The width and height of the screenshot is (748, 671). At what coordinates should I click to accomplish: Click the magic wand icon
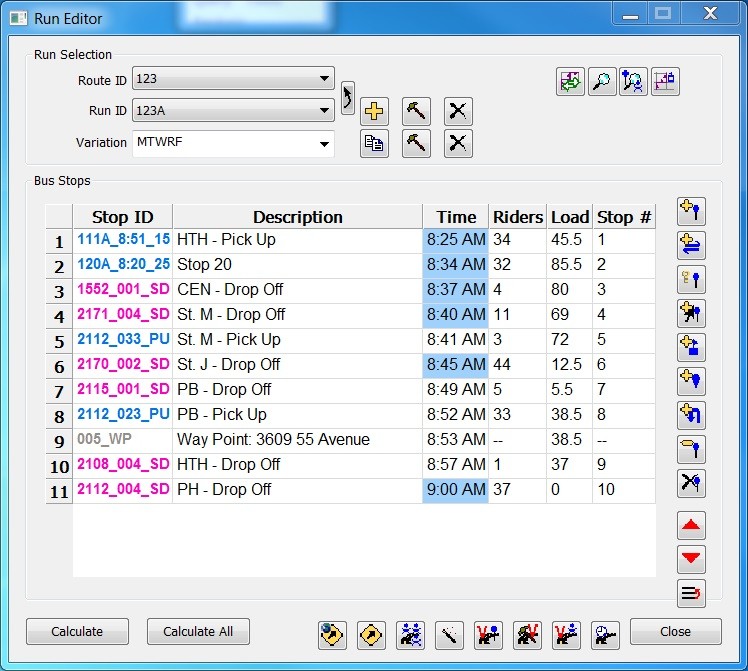449,635
